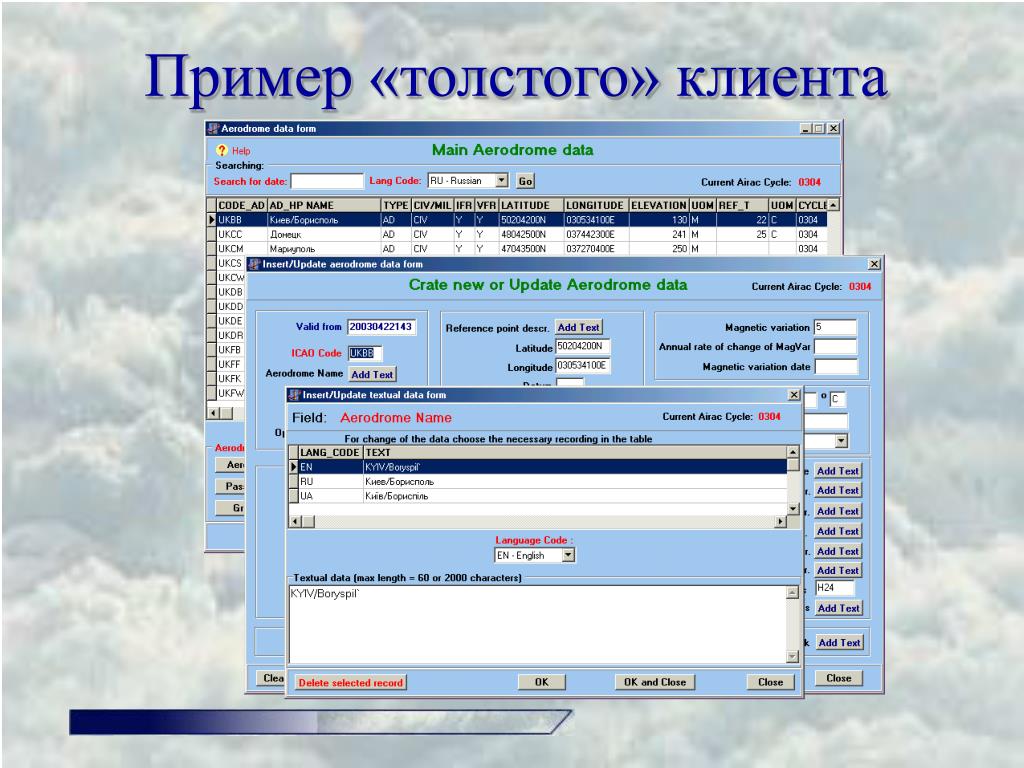Close the Insert/Update textual data form window
This screenshot has width=1024, height=768.
794,394
